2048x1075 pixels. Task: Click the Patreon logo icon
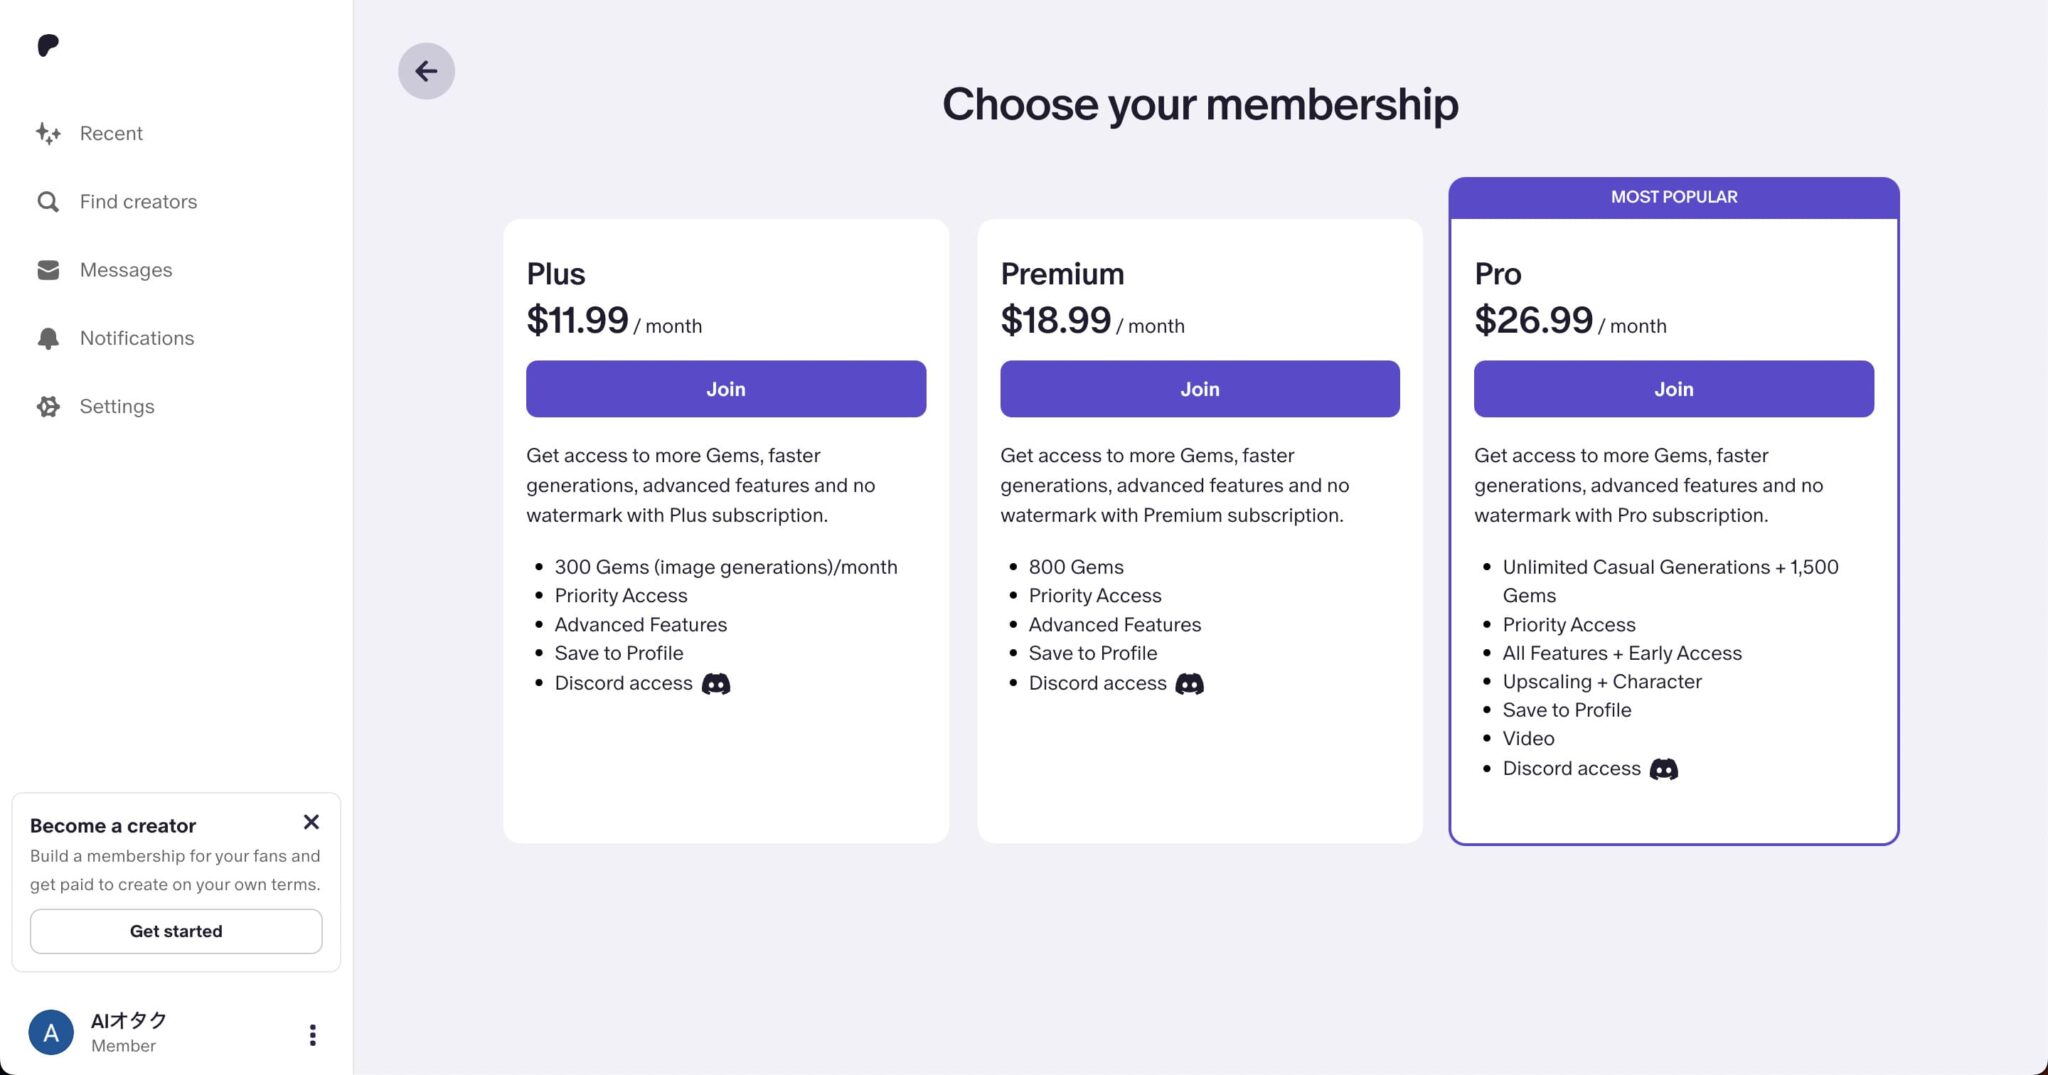tap(48, 45)
